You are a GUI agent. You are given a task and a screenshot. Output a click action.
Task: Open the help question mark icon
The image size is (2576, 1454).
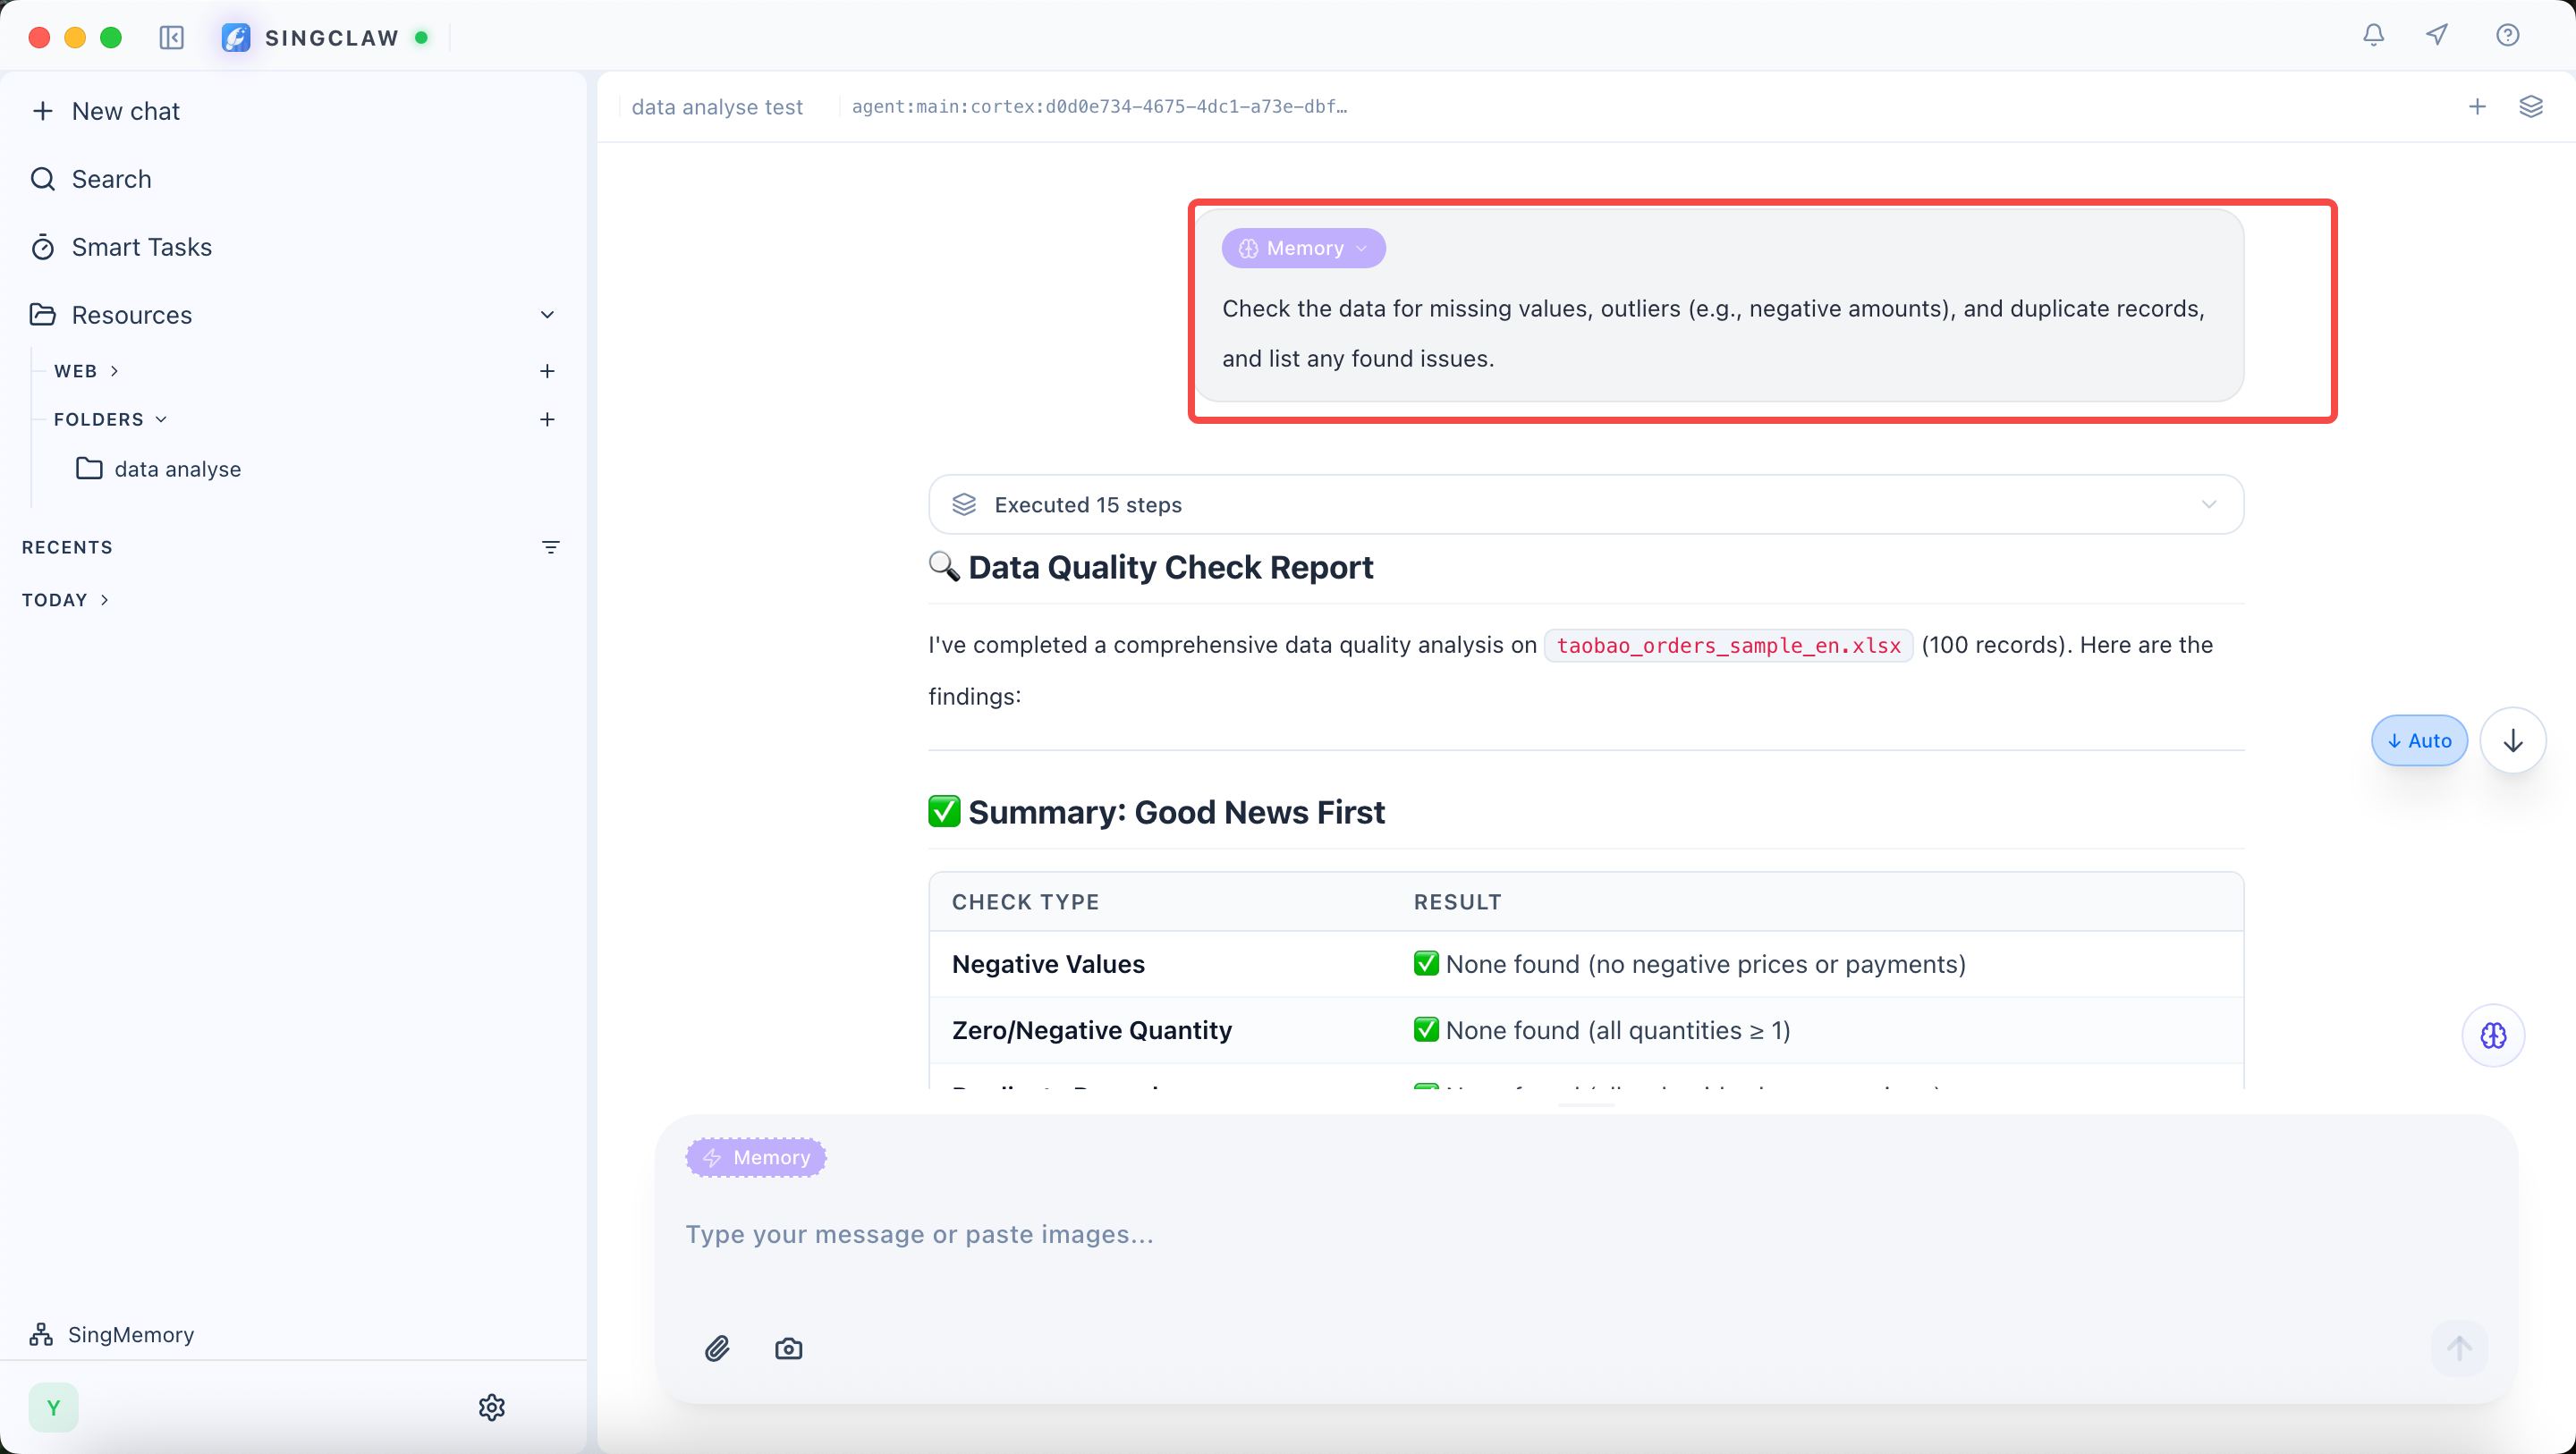2507,36
